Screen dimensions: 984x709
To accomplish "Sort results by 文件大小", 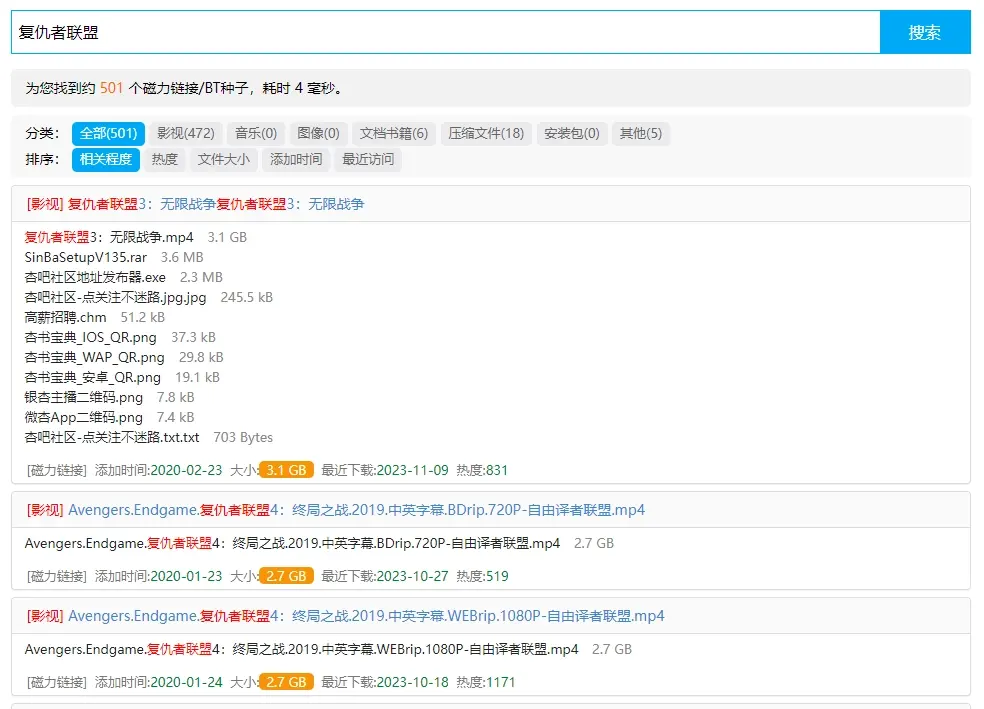I will click(x=223, y=160).
